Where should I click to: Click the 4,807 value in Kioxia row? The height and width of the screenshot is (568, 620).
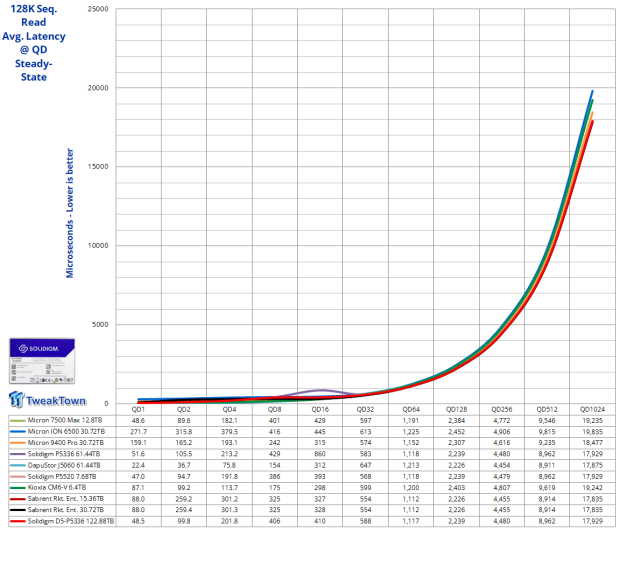click(502, 488)
